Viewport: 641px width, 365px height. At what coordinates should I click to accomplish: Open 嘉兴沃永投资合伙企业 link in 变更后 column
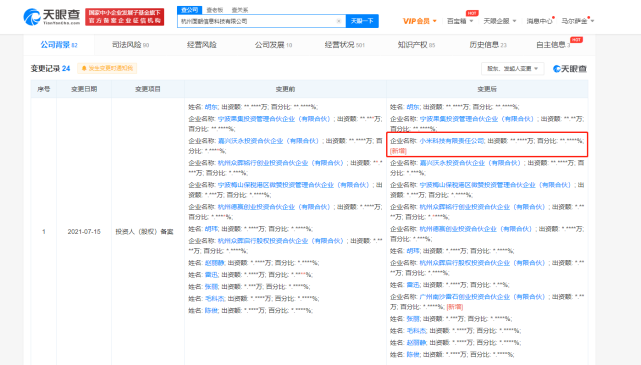pyautogui.click(x=470, y=163)
